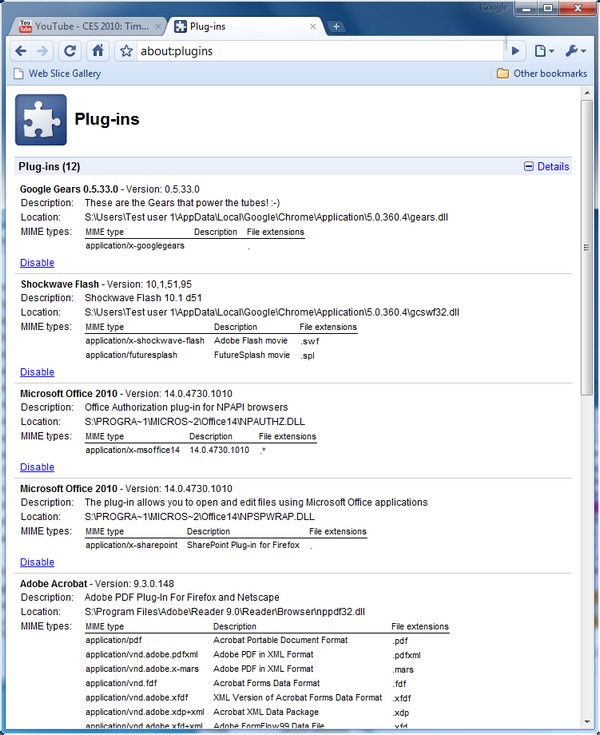Click 'application/vnd.adobe.pdfxml' entry

coord(142,655)
